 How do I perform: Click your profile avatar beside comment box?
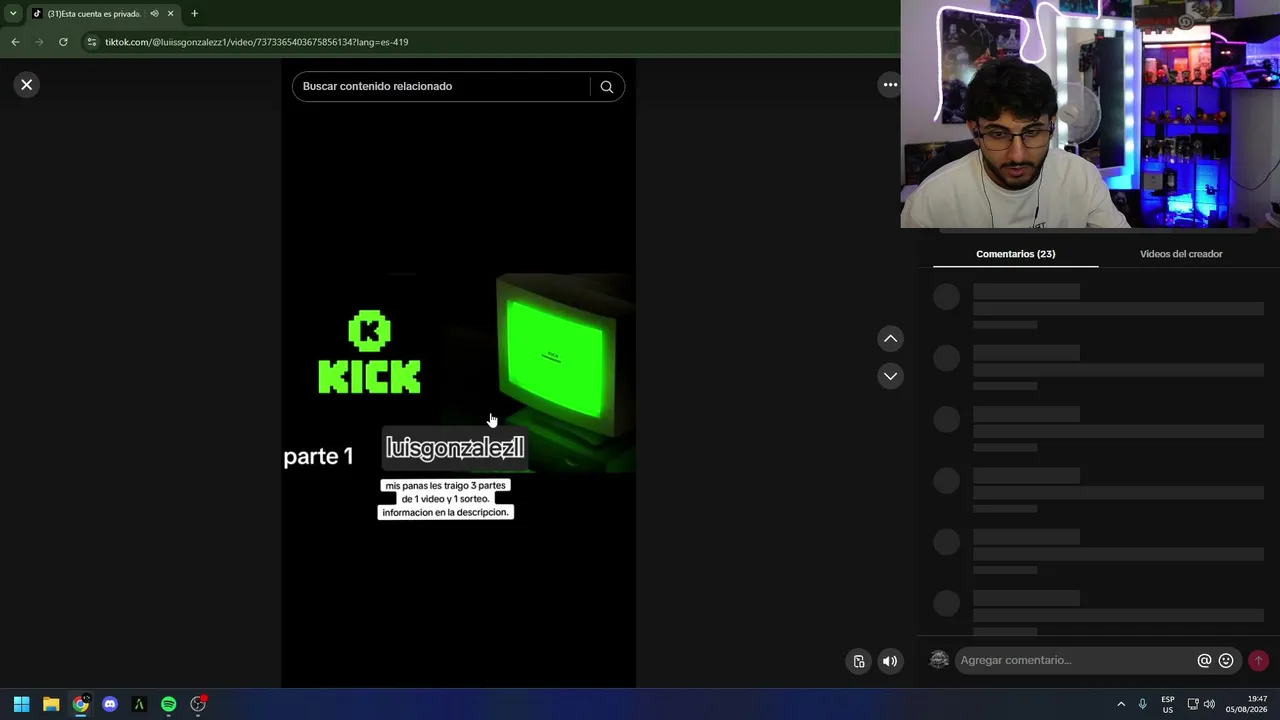pos(939,660)
